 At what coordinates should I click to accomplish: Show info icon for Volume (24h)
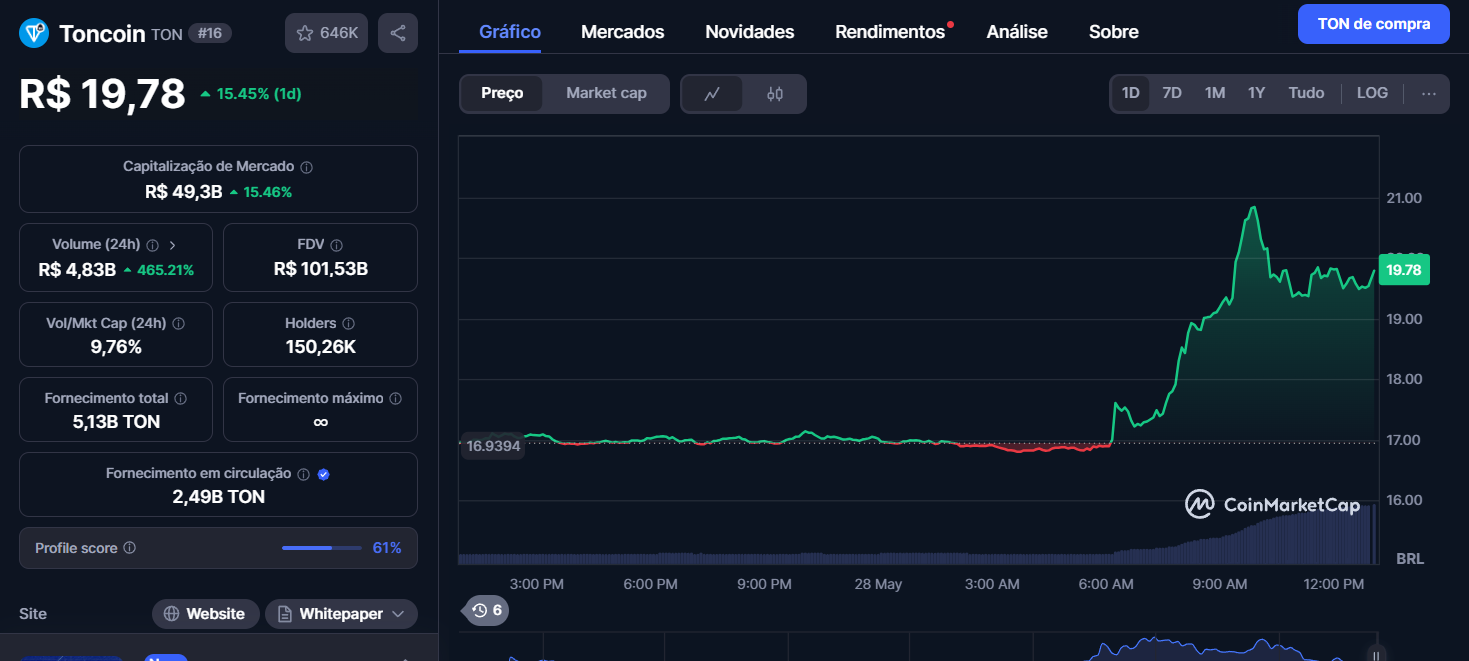click(x=153, y=245)
